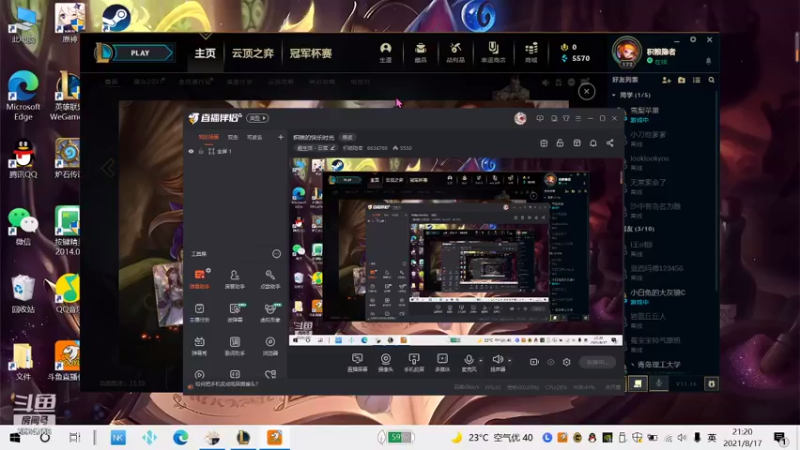Add a new scene with the plus button
800x450 pixels.
[x=280, y=137]
